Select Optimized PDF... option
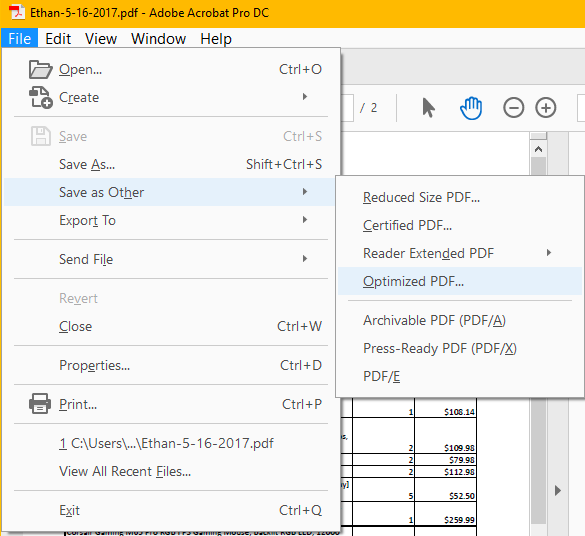Image resolution: width=585 pixels, height=536 pixels. tap(460, 281)
